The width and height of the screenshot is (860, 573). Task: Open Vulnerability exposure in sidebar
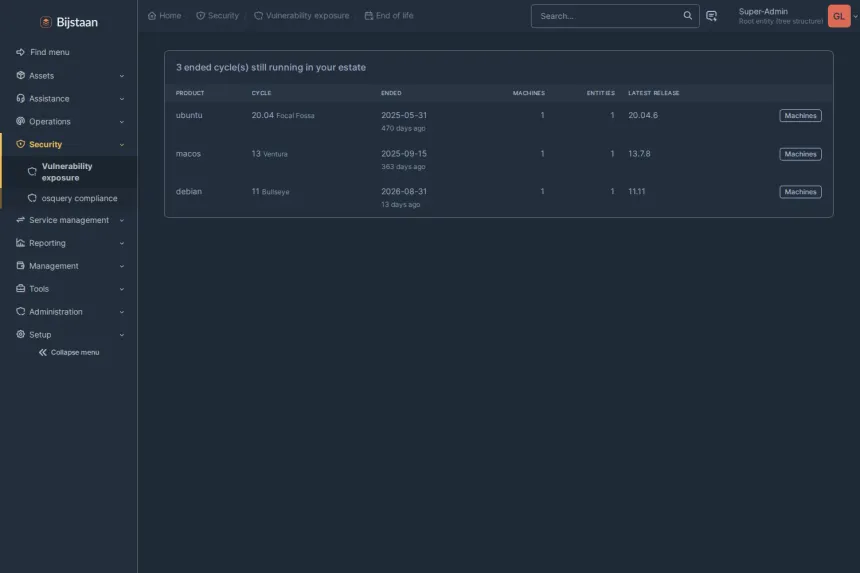point(69,172)
